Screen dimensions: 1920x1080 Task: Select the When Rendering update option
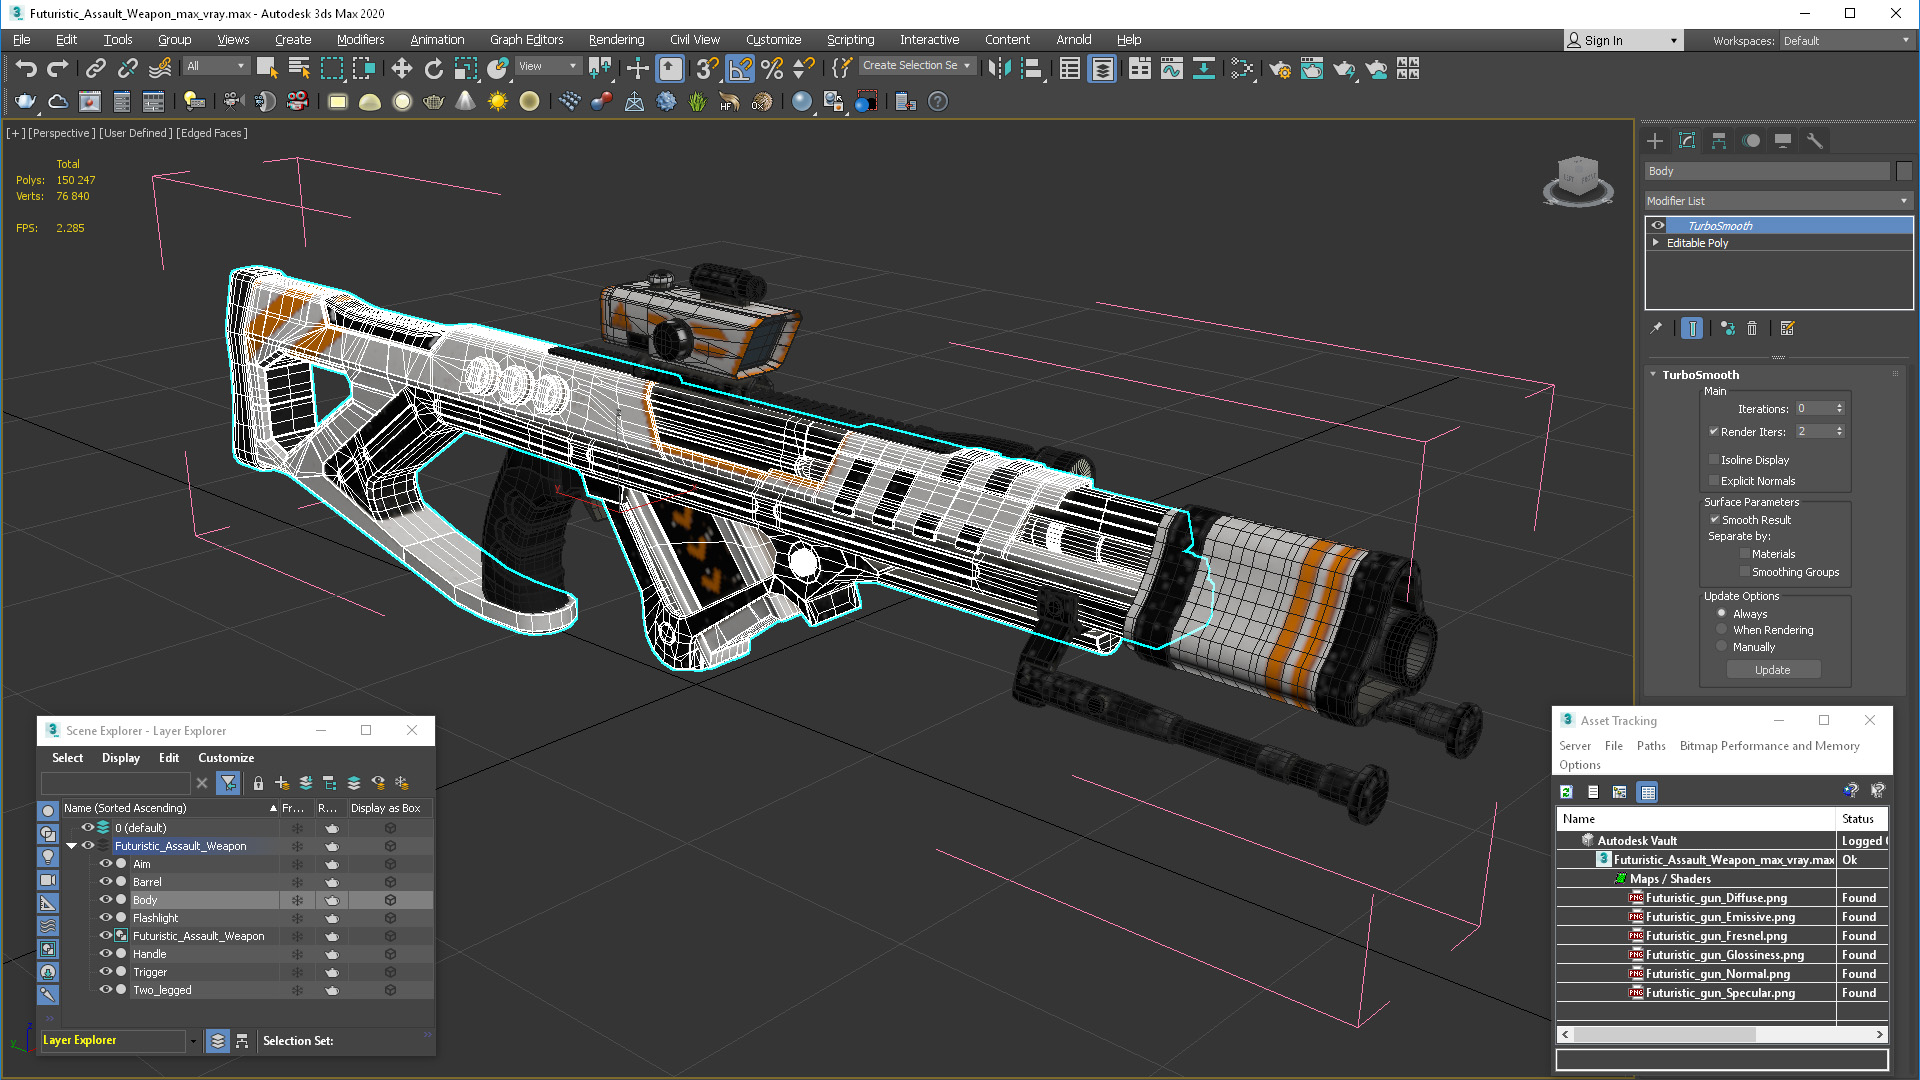pyautogui.click(x=1722, y=630)
